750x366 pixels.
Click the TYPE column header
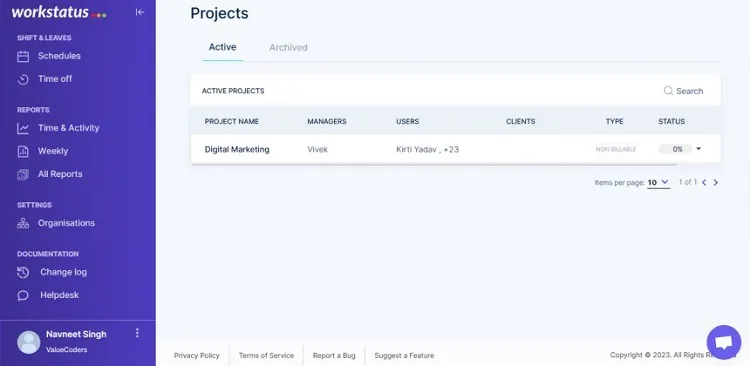(615, 122)
